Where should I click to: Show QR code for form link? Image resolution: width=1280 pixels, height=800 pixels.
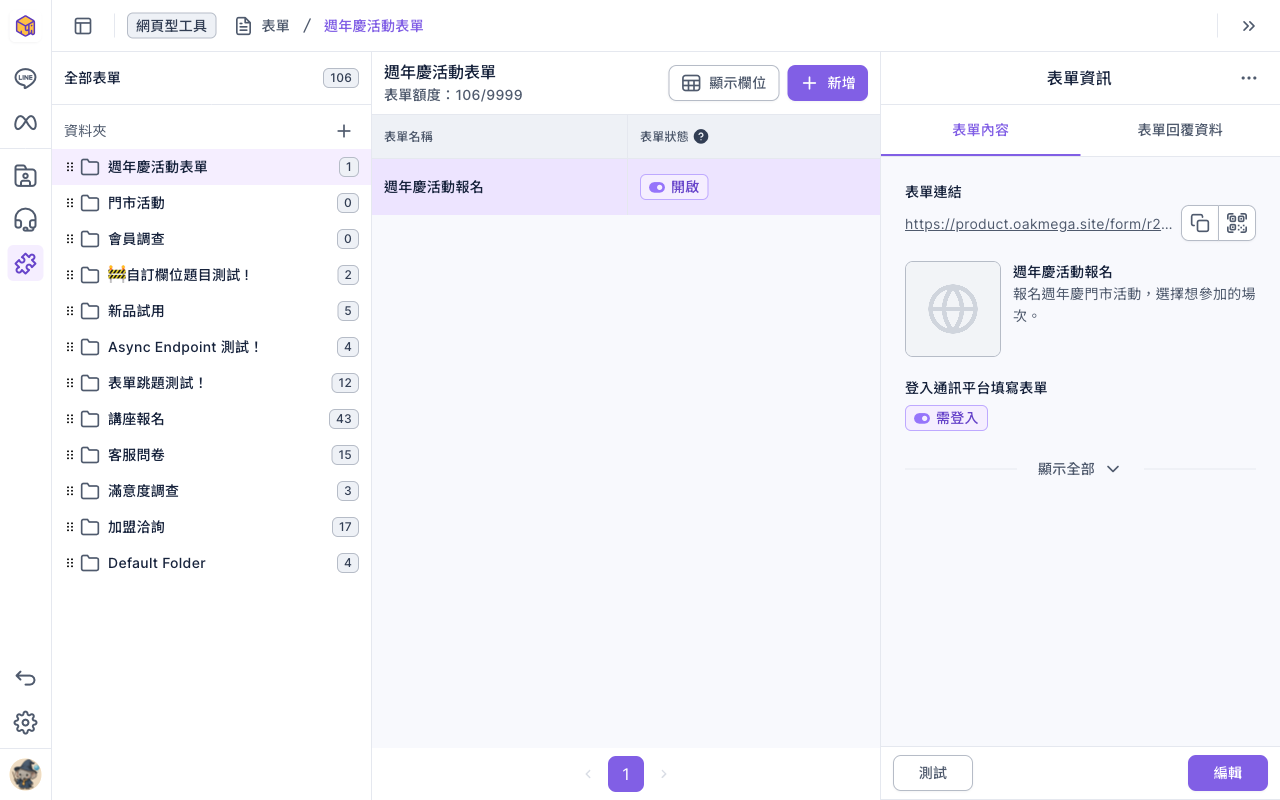pyautogui.click(x=1237, y=223)
